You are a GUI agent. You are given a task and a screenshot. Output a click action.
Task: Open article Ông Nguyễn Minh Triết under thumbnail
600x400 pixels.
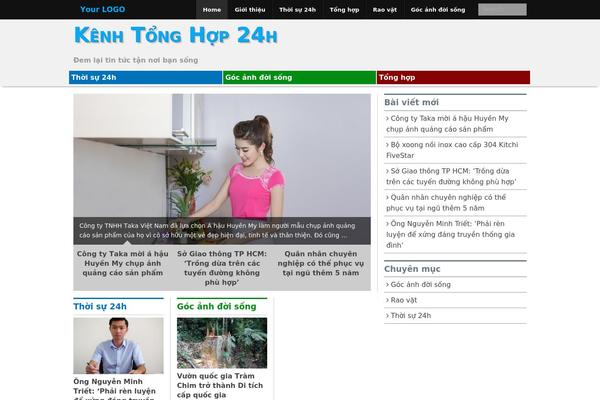click(115, 389)
